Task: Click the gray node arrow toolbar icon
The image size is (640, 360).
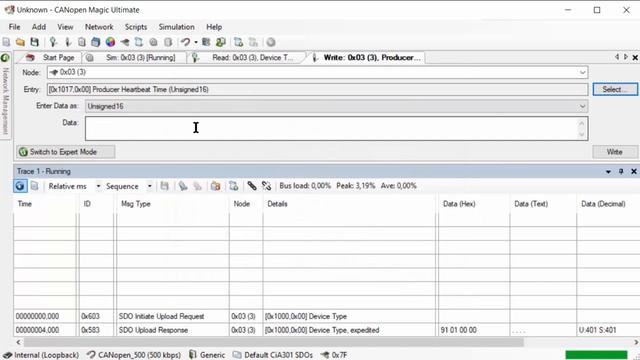Action: tap(124, 42)
